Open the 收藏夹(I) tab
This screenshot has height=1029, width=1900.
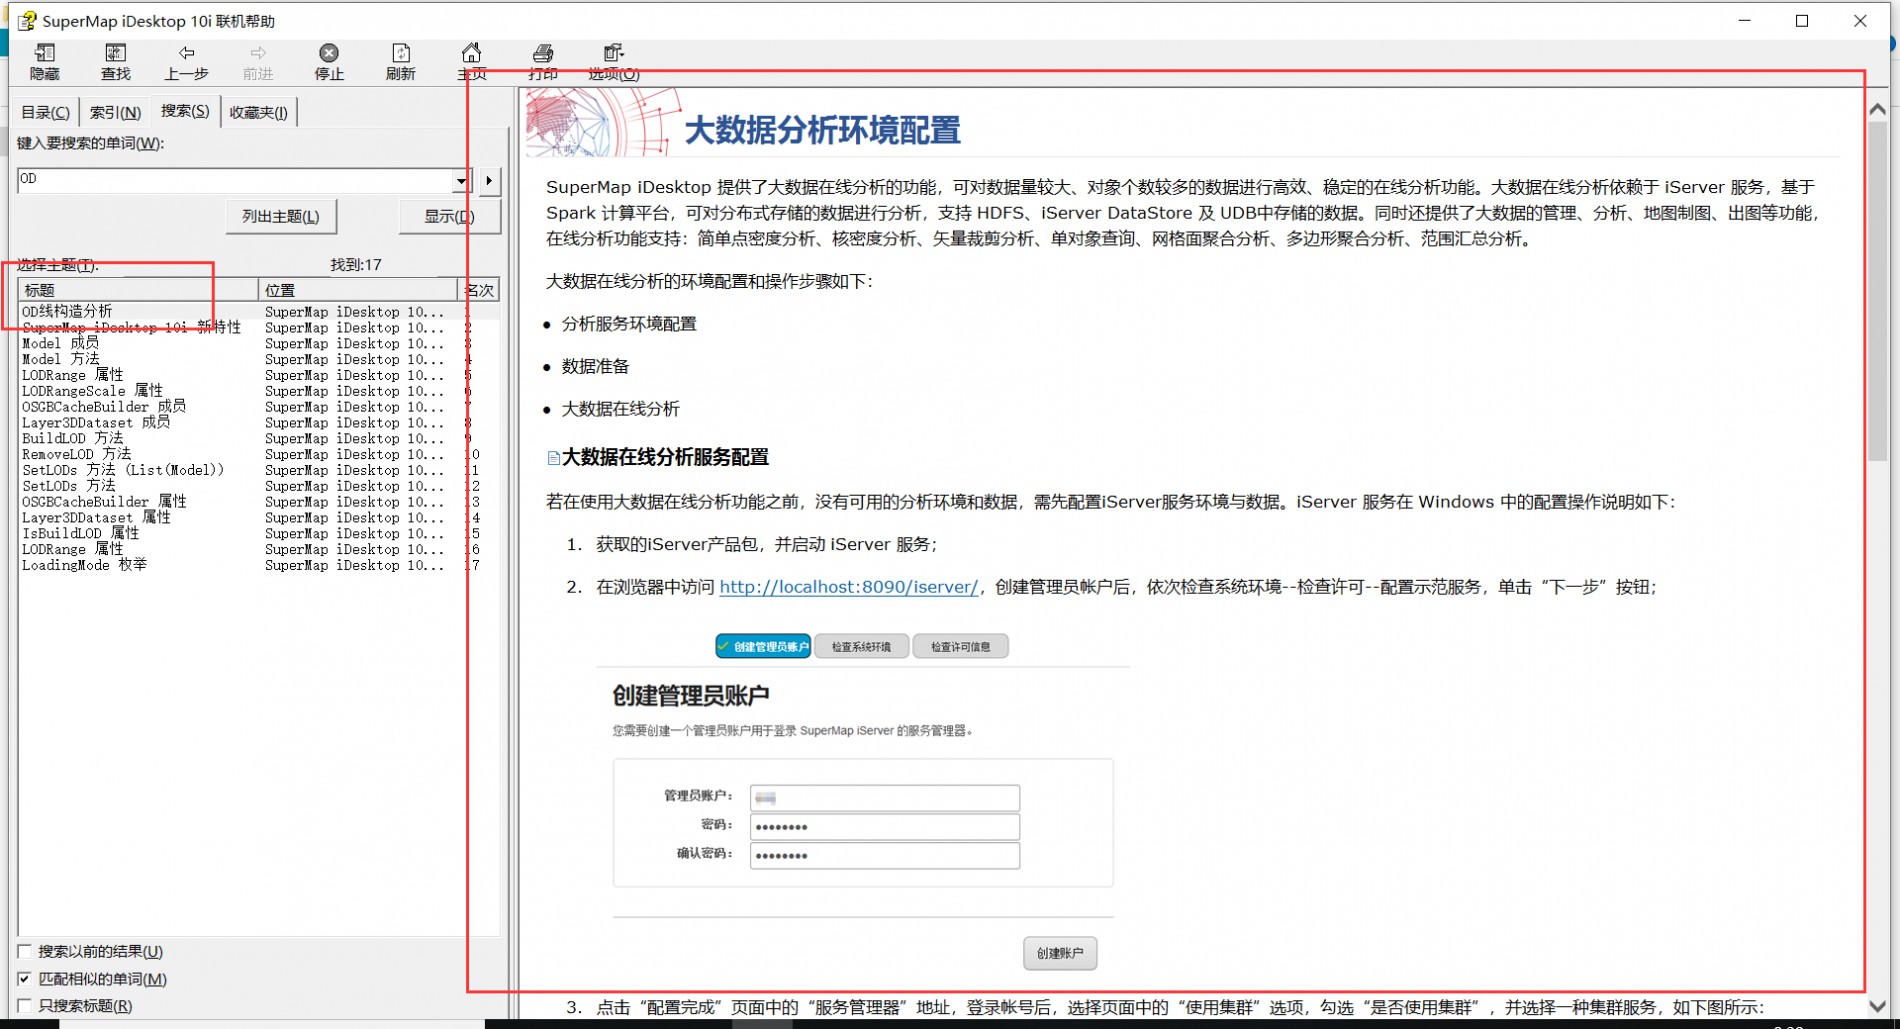click(258, 112)
